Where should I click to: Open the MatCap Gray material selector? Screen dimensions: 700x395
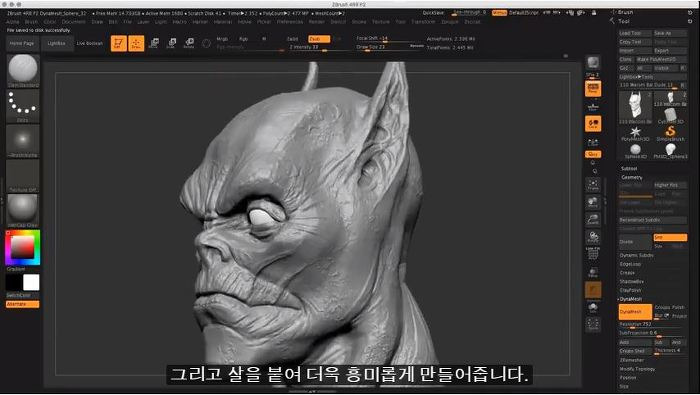pyautogui.click(x=23, y=211)
